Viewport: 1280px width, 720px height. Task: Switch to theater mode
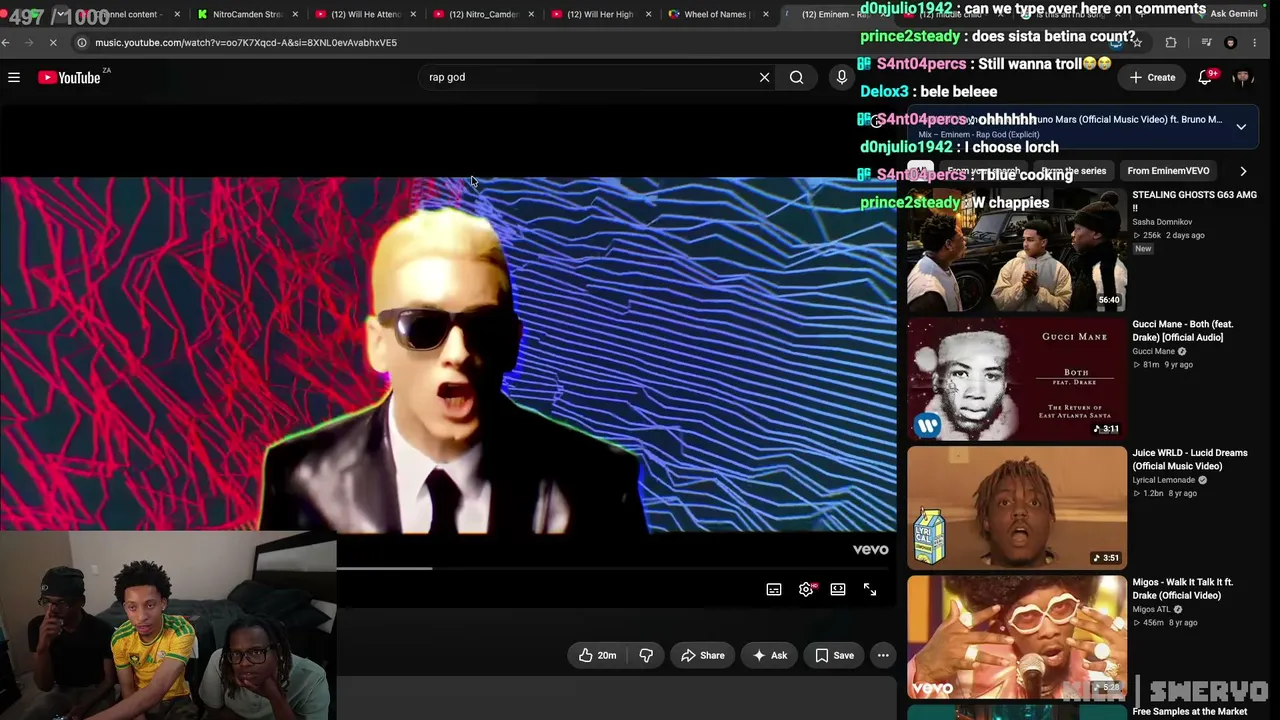[838, 590]
